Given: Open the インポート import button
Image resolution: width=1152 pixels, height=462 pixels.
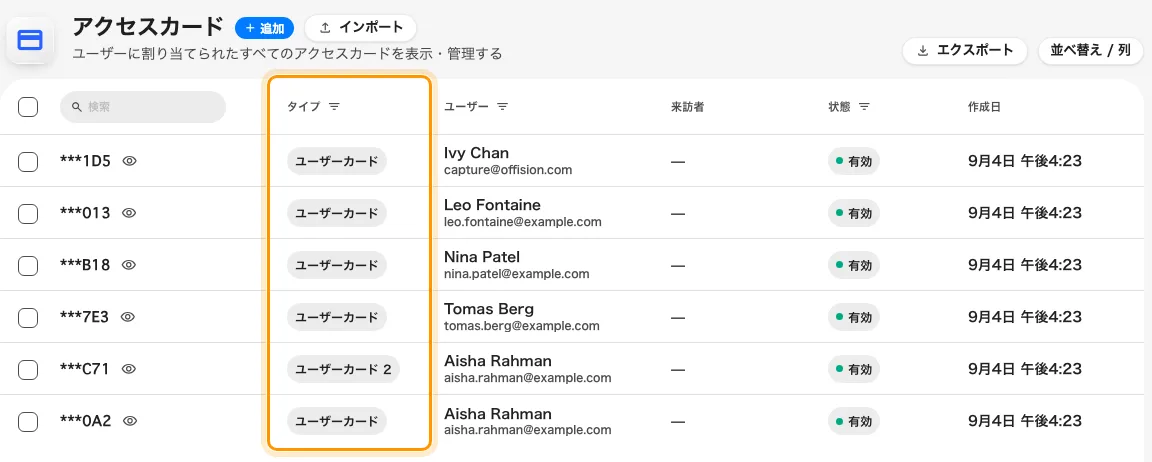Looking at the screenshot, I should point(361,28).
